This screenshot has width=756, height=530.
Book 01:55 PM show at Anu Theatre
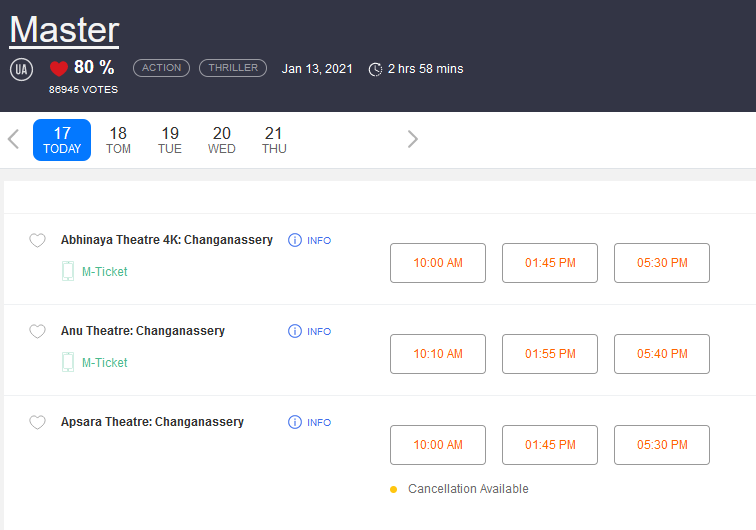550,354
